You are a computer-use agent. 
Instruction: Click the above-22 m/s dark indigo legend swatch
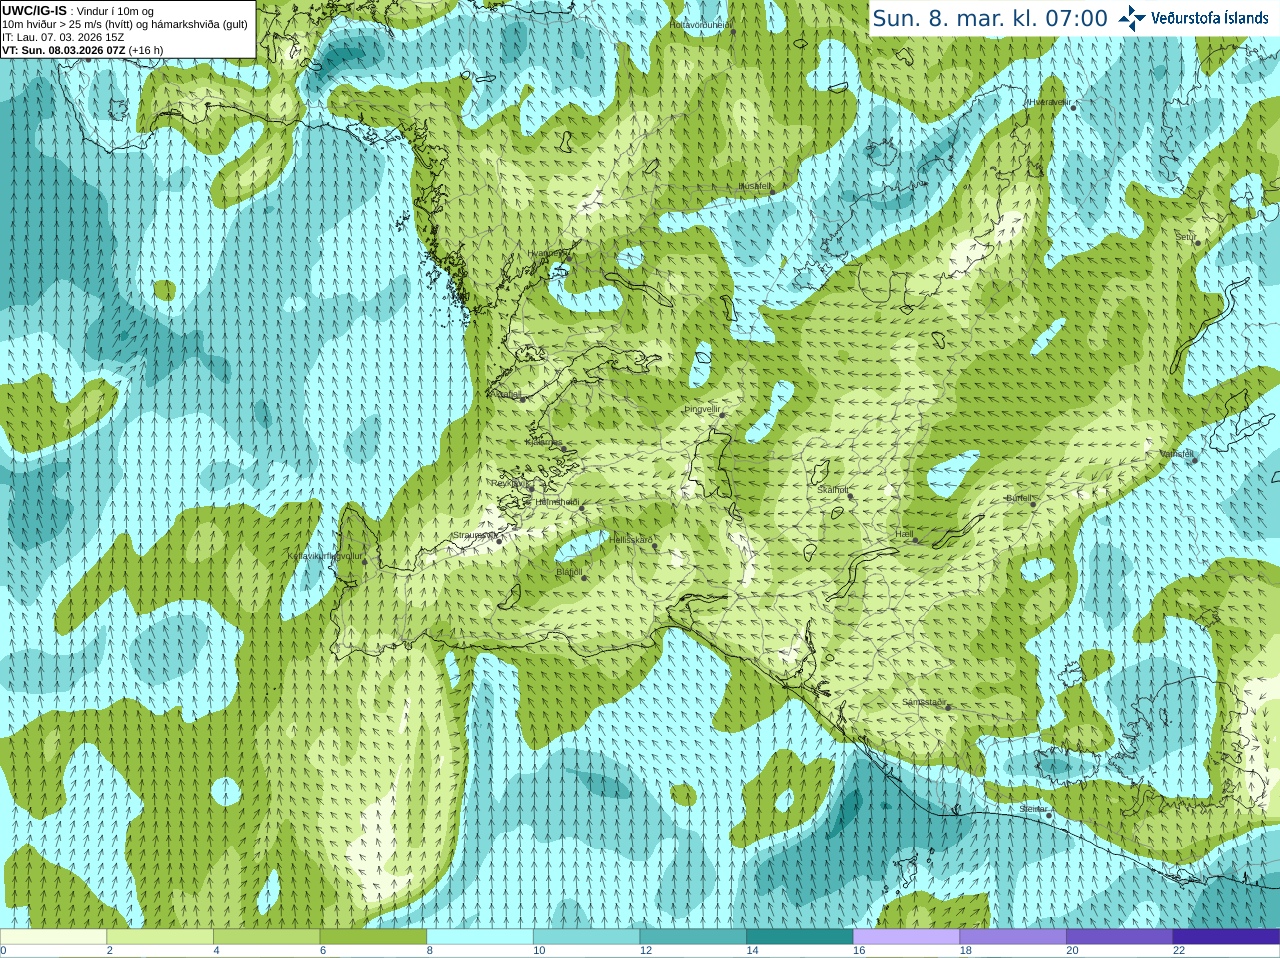coord(1226,937)
